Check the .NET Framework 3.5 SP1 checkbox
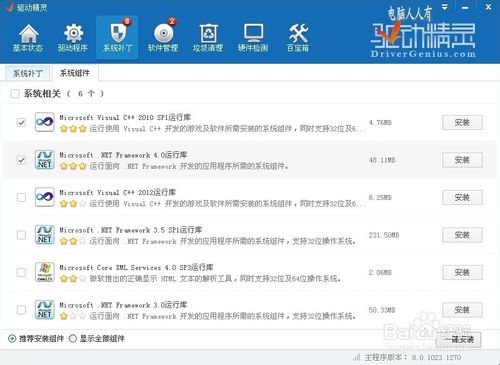The image size is (500, 365). pos(21,235)
